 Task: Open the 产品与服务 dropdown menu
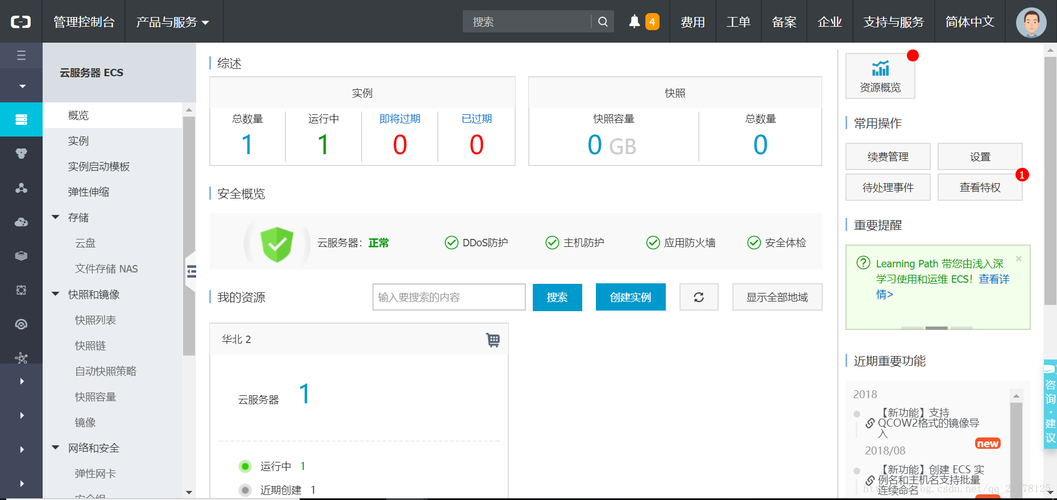(173, 22)
